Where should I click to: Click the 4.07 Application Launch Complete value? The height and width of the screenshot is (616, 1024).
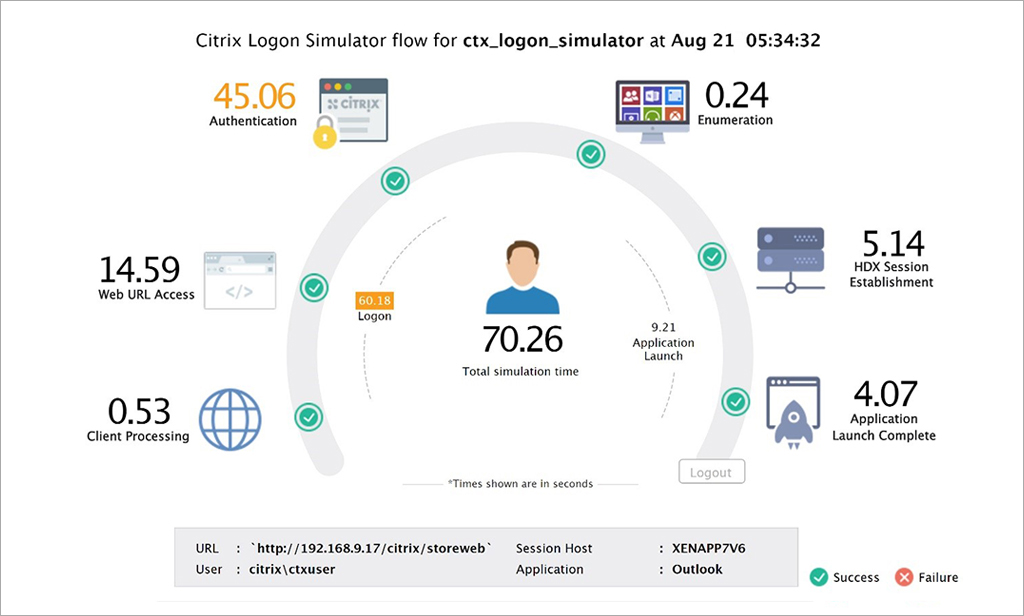tap(886, 394)
